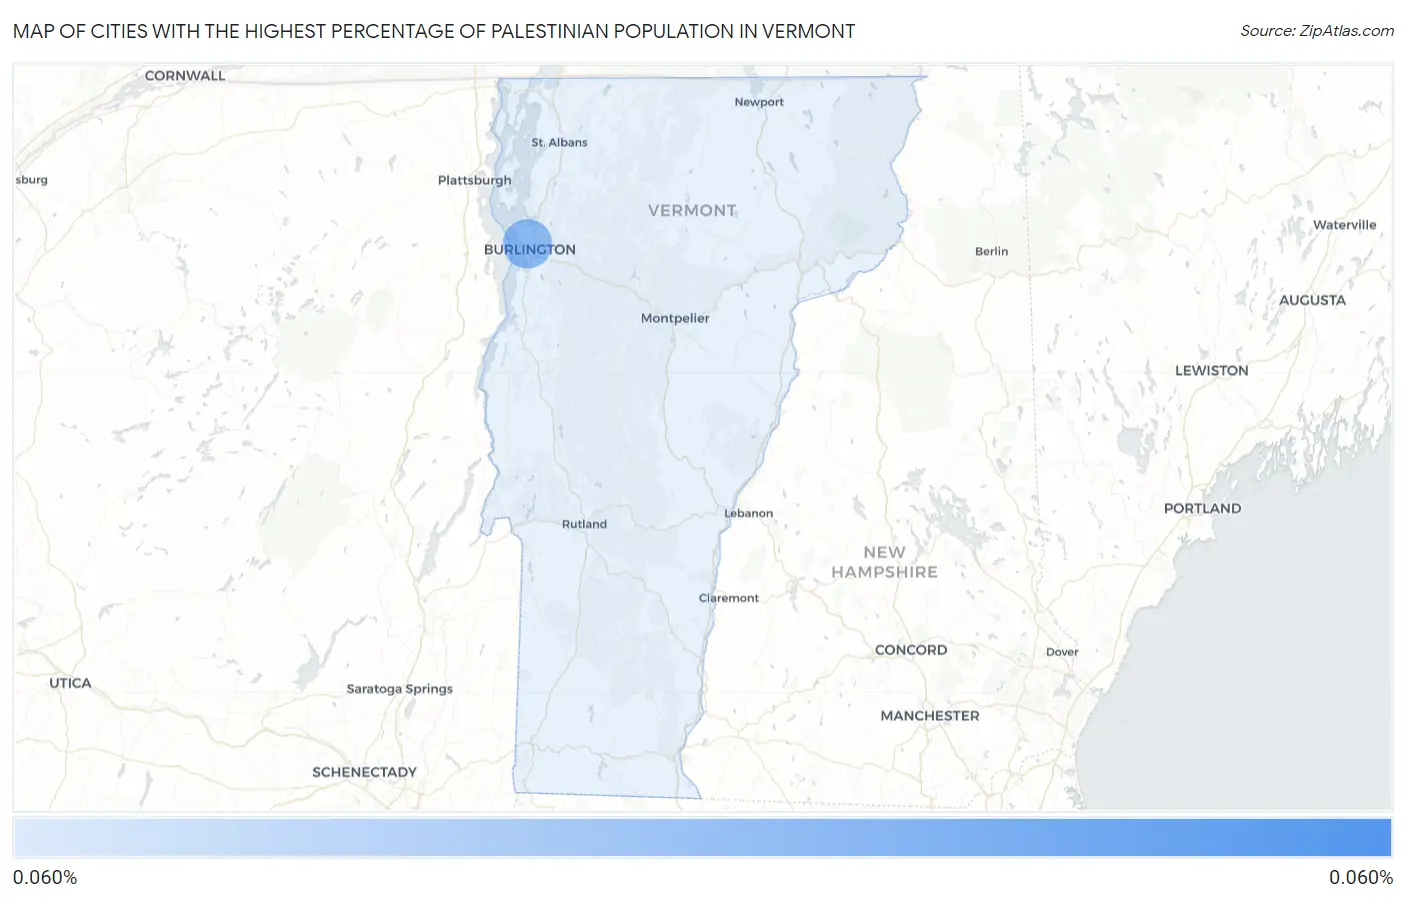The image size is (1406, 899).
Task: Click the SCHENECTADY city label
Action: (x=364, y=772)
